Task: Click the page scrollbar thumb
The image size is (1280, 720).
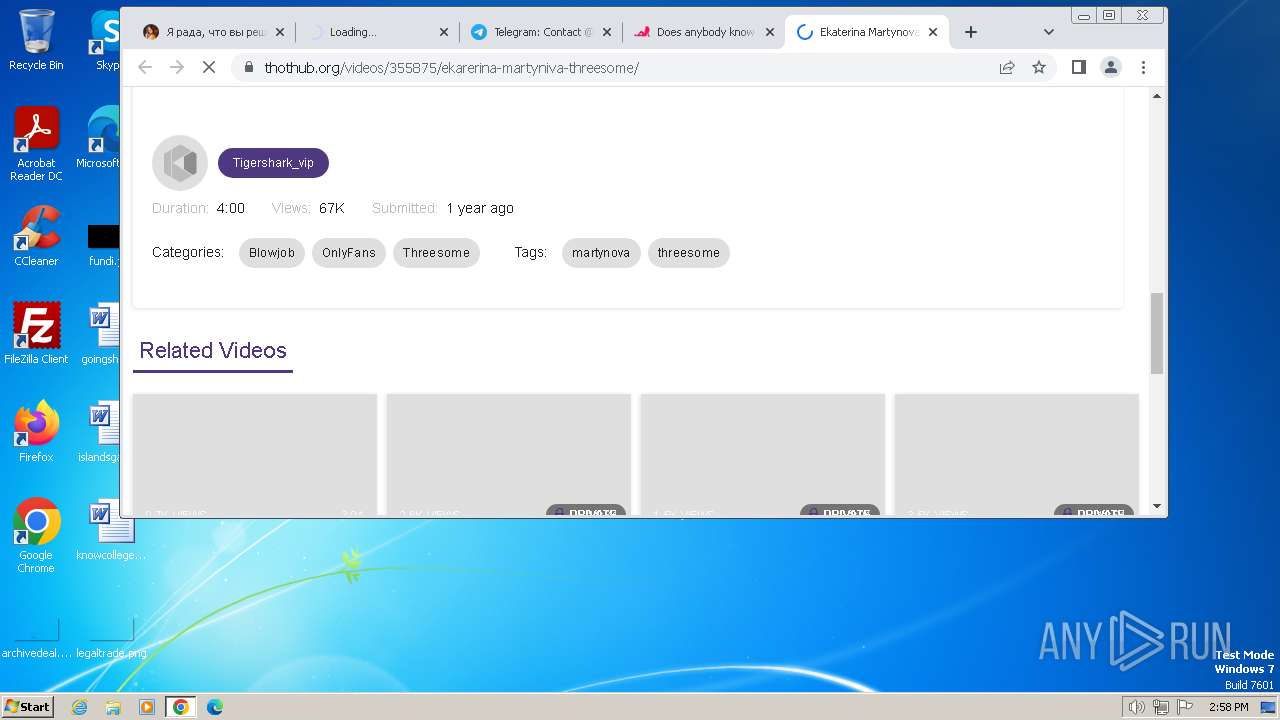Action: tap(1157, 333)
